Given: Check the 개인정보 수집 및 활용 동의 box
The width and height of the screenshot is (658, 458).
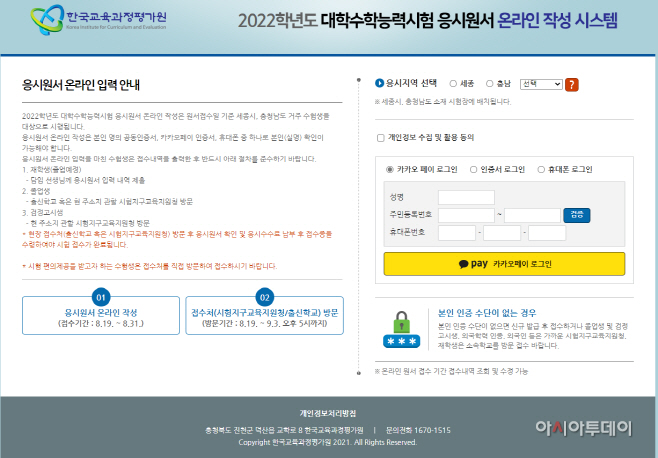Looking at the screenshot, I should 381,138.
